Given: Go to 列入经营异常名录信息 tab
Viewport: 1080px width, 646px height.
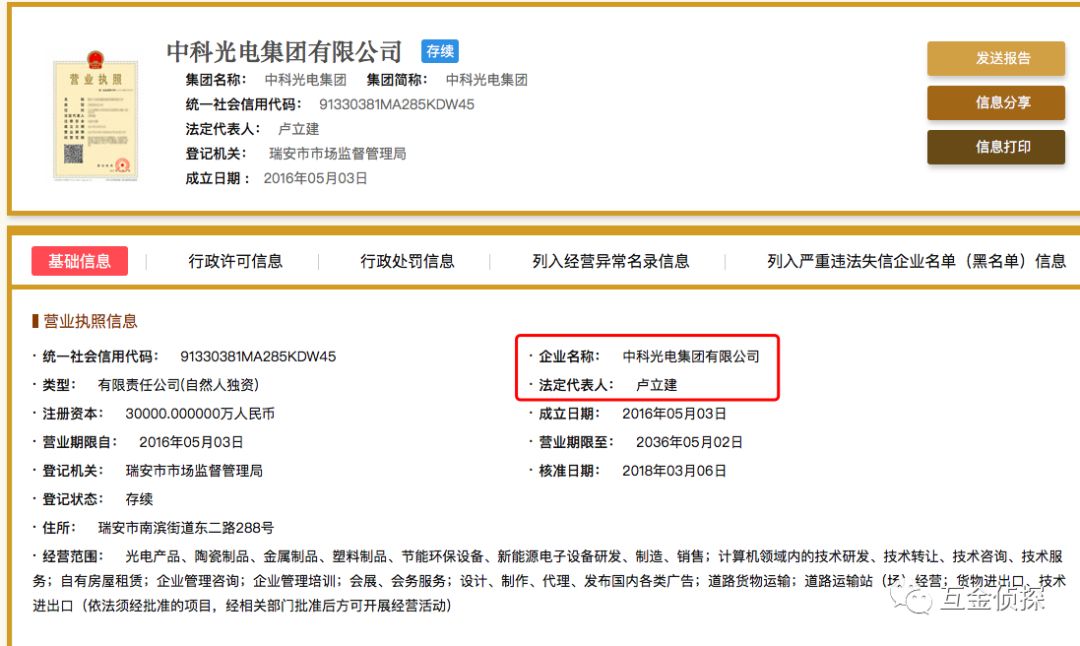Looking at the screenshot, I should tap(610, 261).
